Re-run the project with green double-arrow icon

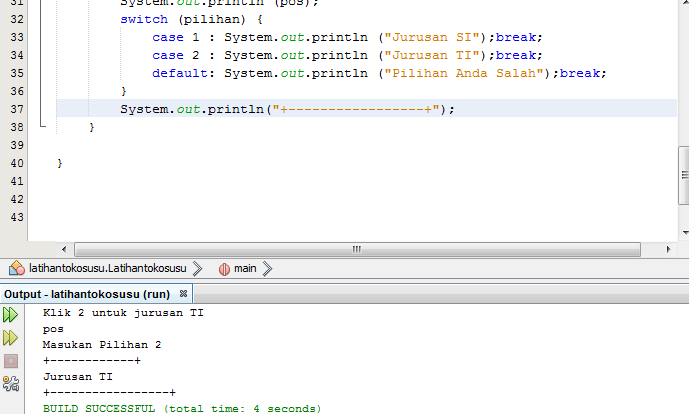(x=10, y=315)
